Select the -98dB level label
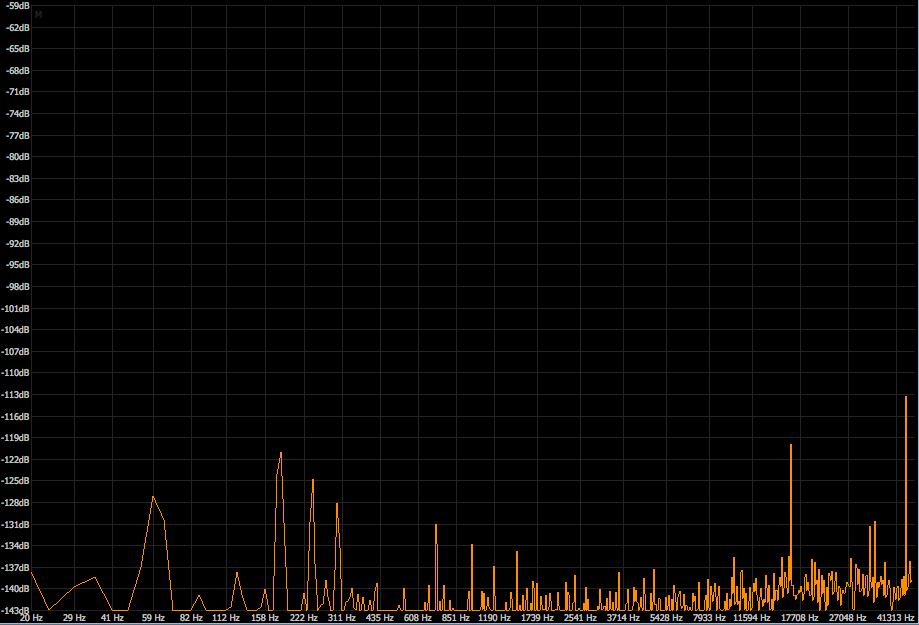Screen dimensions: 919x625 (x=18, y=286)
